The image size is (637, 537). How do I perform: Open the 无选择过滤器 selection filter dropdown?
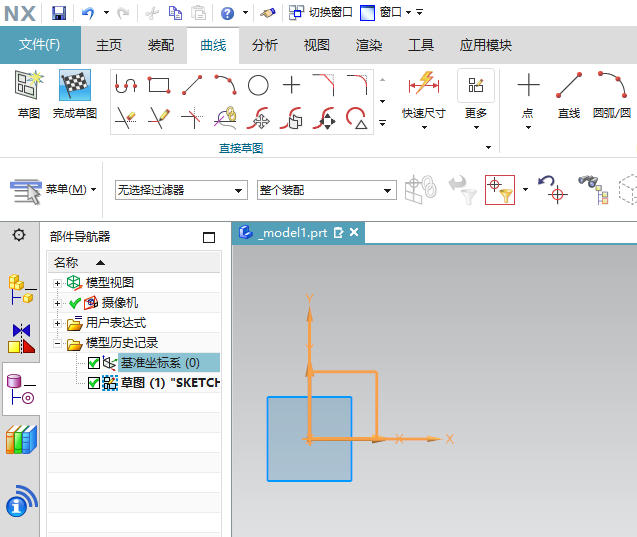pyautogui.click(x=181, y=190)
